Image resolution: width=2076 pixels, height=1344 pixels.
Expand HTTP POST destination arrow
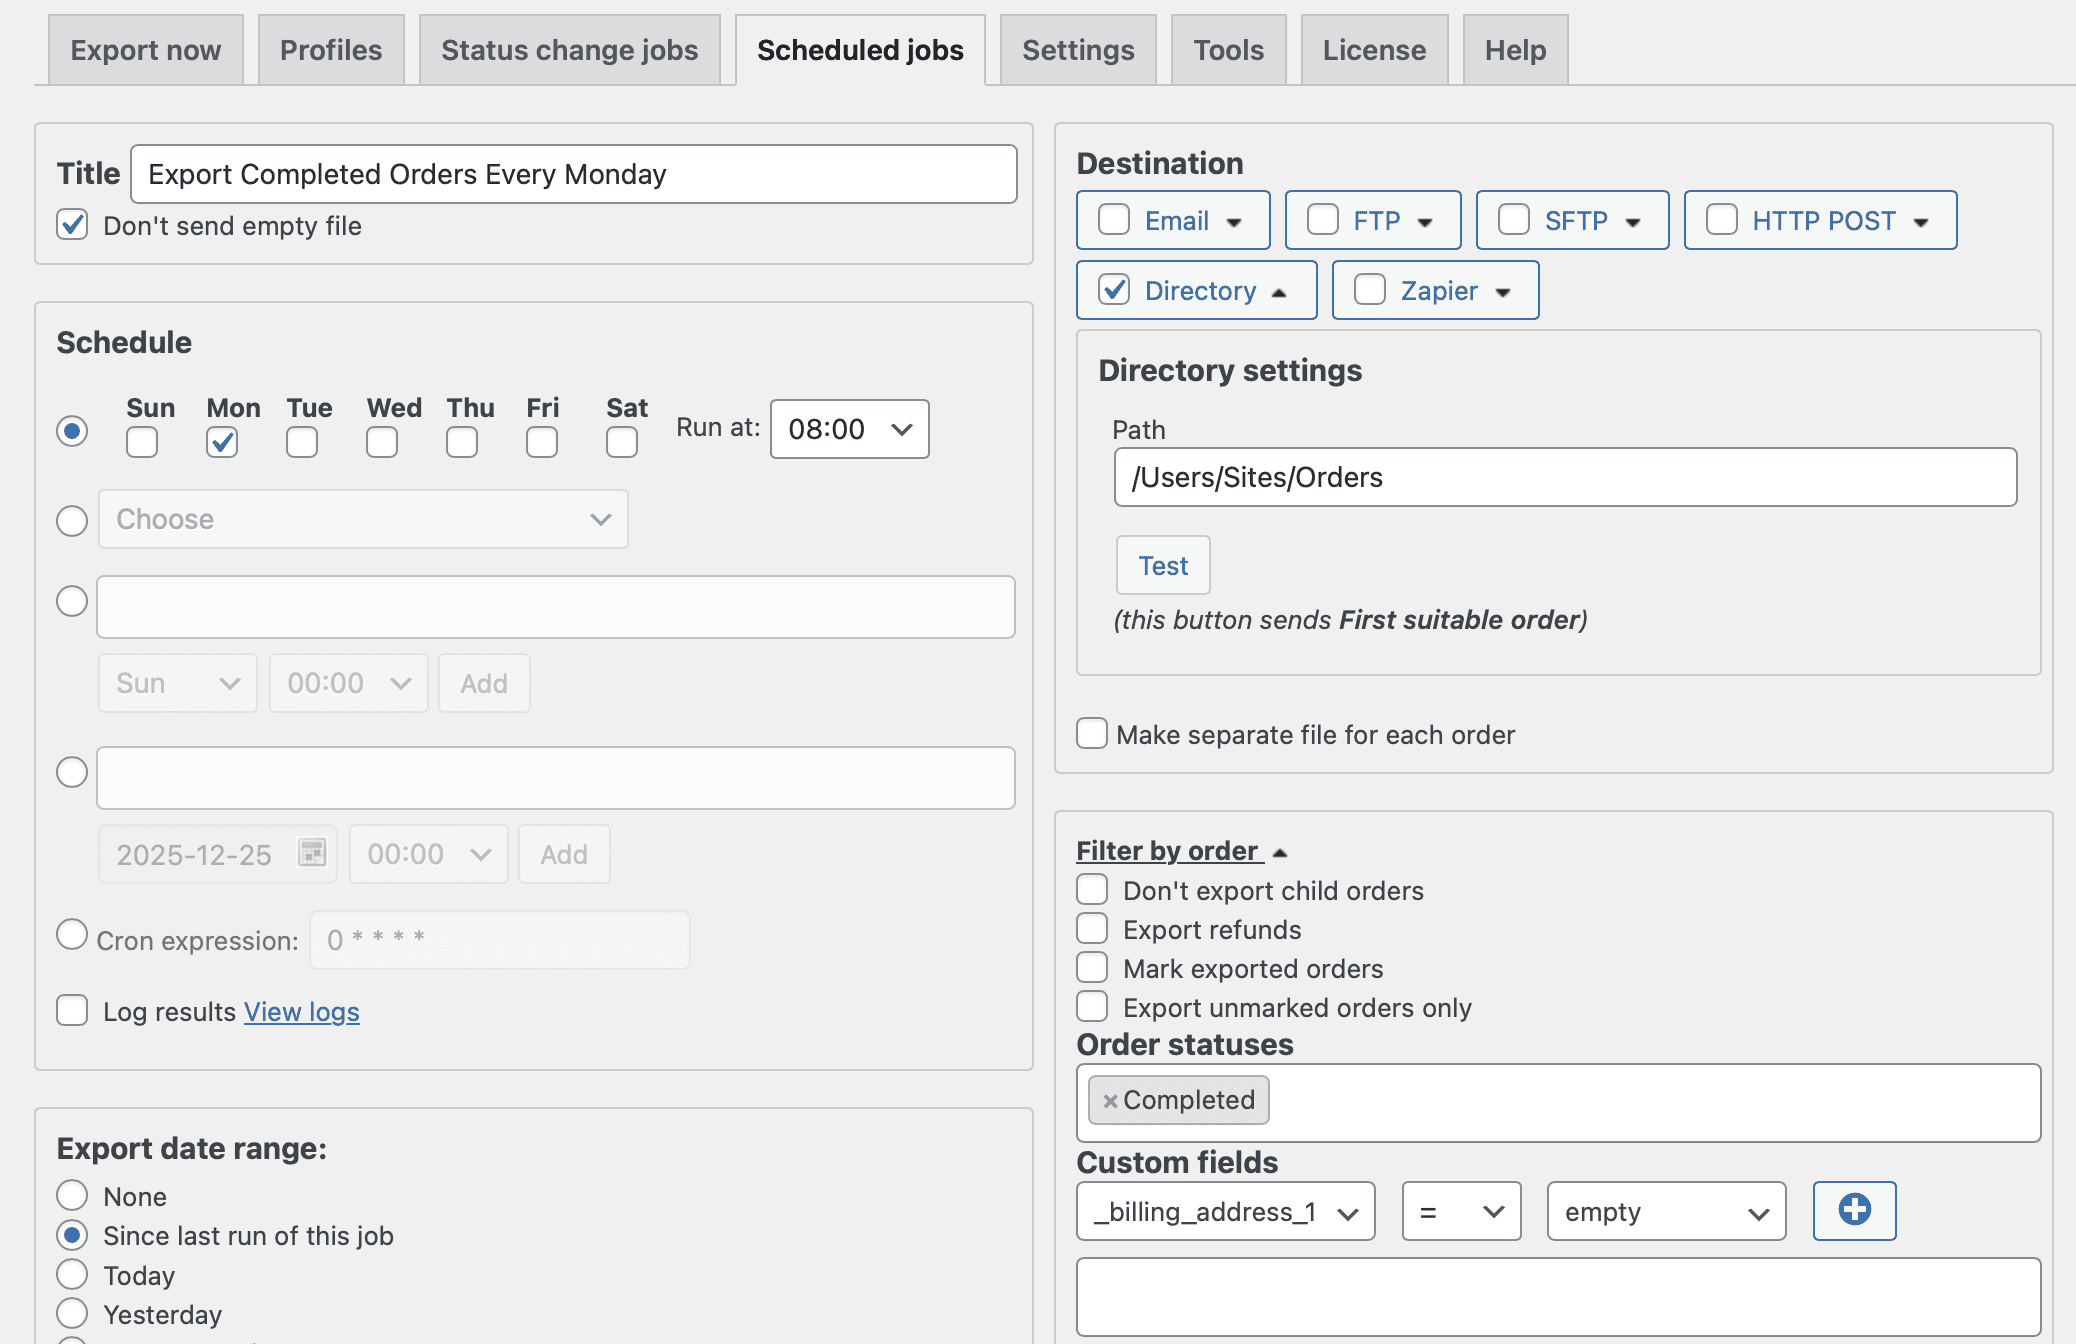(1920, 222)
